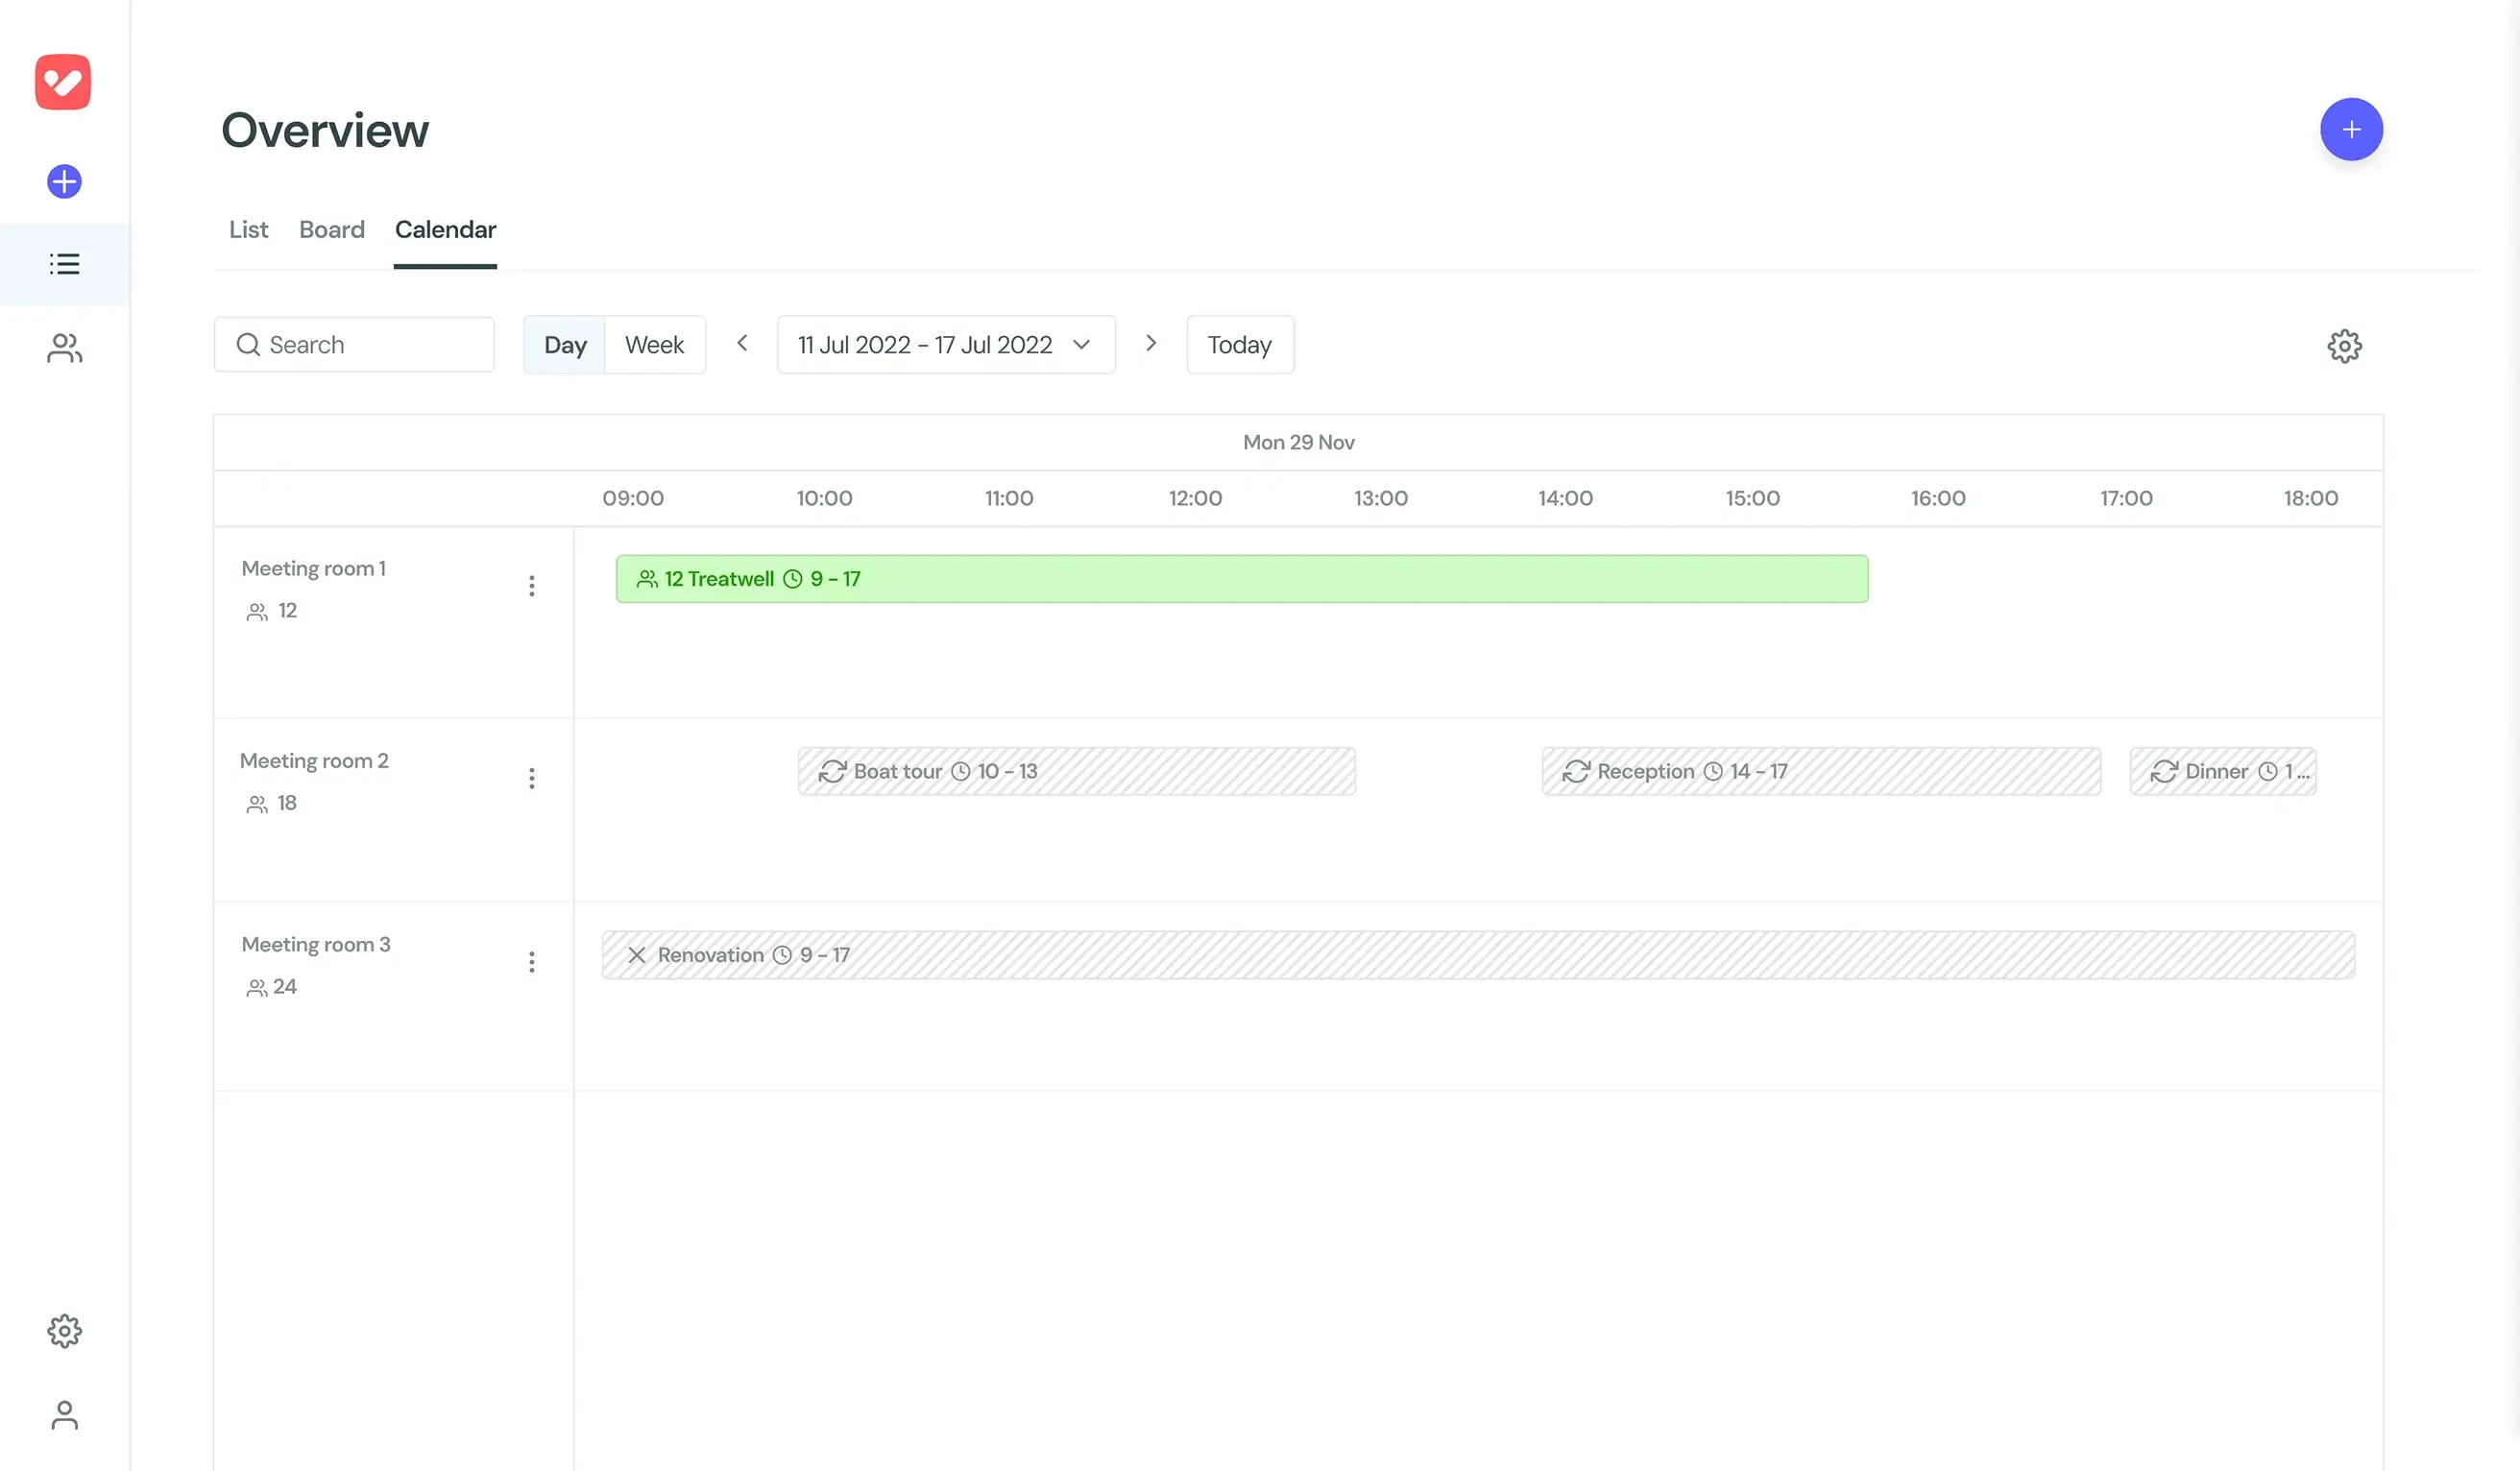Click the app logo icon
This screenshot has width=2520, height=1471.
(x=63, y=81)
